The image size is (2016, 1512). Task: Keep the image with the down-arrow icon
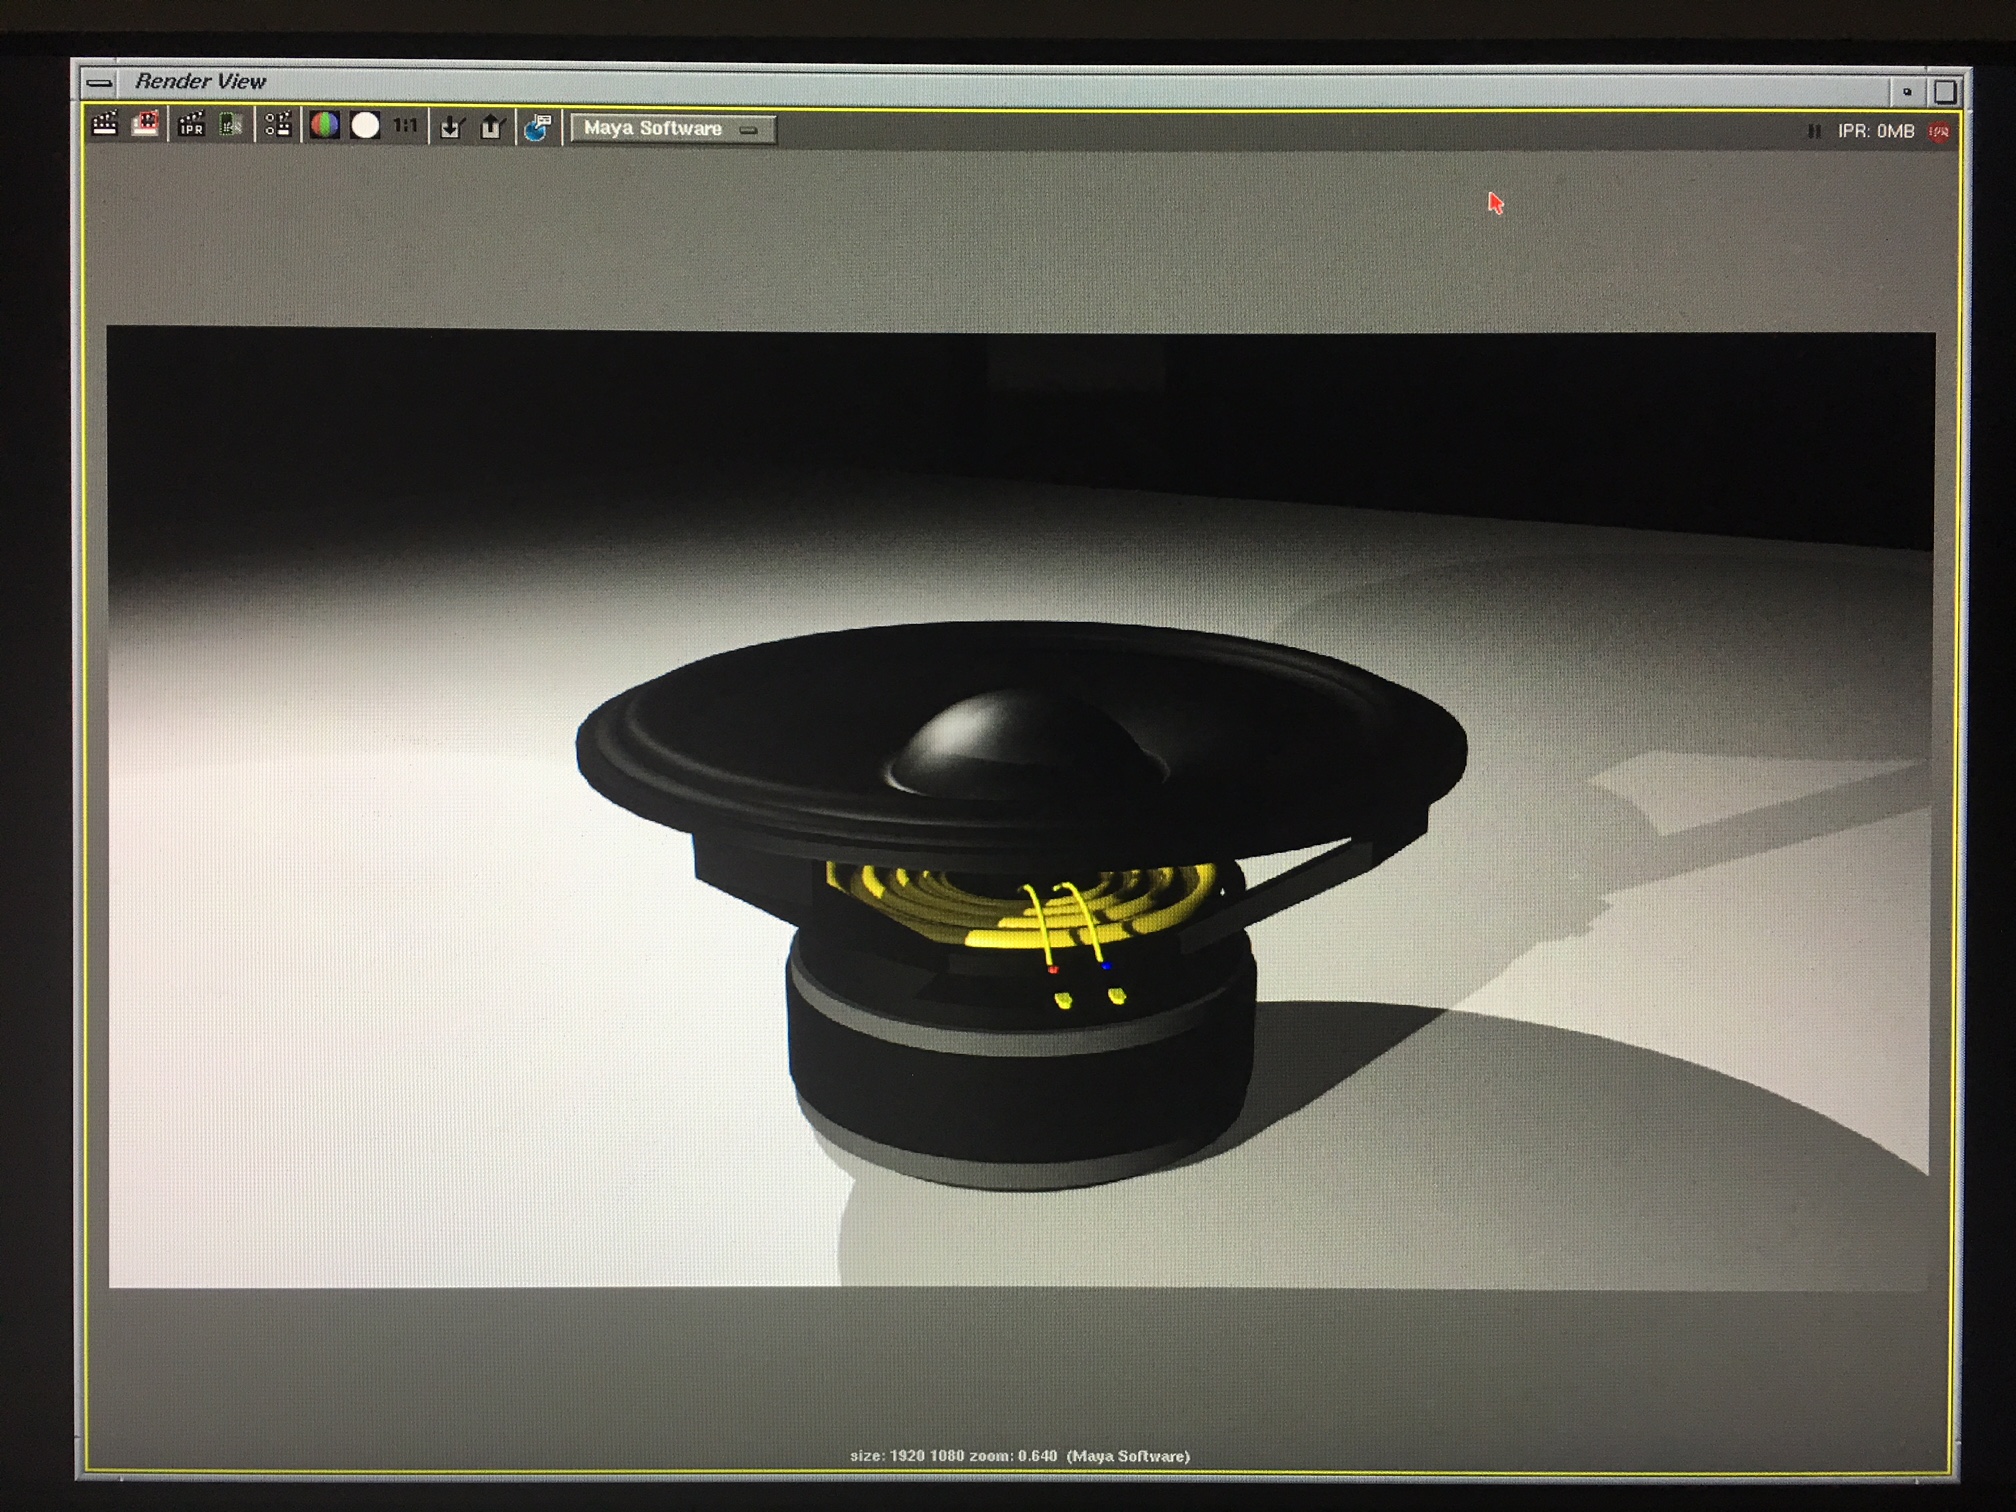pyautogui.click(x=451, y=127)
